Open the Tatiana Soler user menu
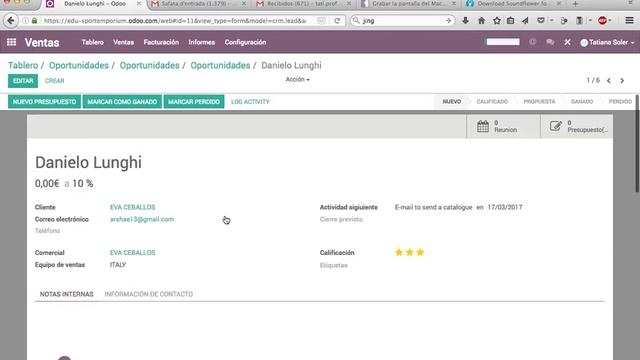The width and height of the screenshot is (640, 360). tap(607, 42)
